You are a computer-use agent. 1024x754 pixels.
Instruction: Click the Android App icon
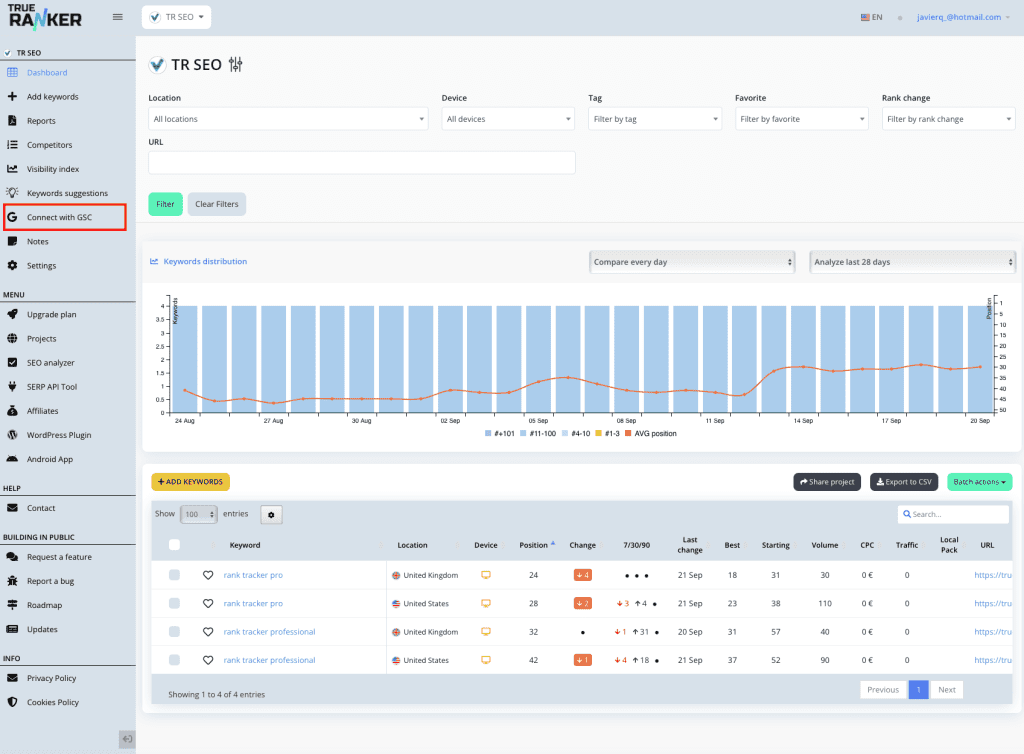tap(12, 459)
